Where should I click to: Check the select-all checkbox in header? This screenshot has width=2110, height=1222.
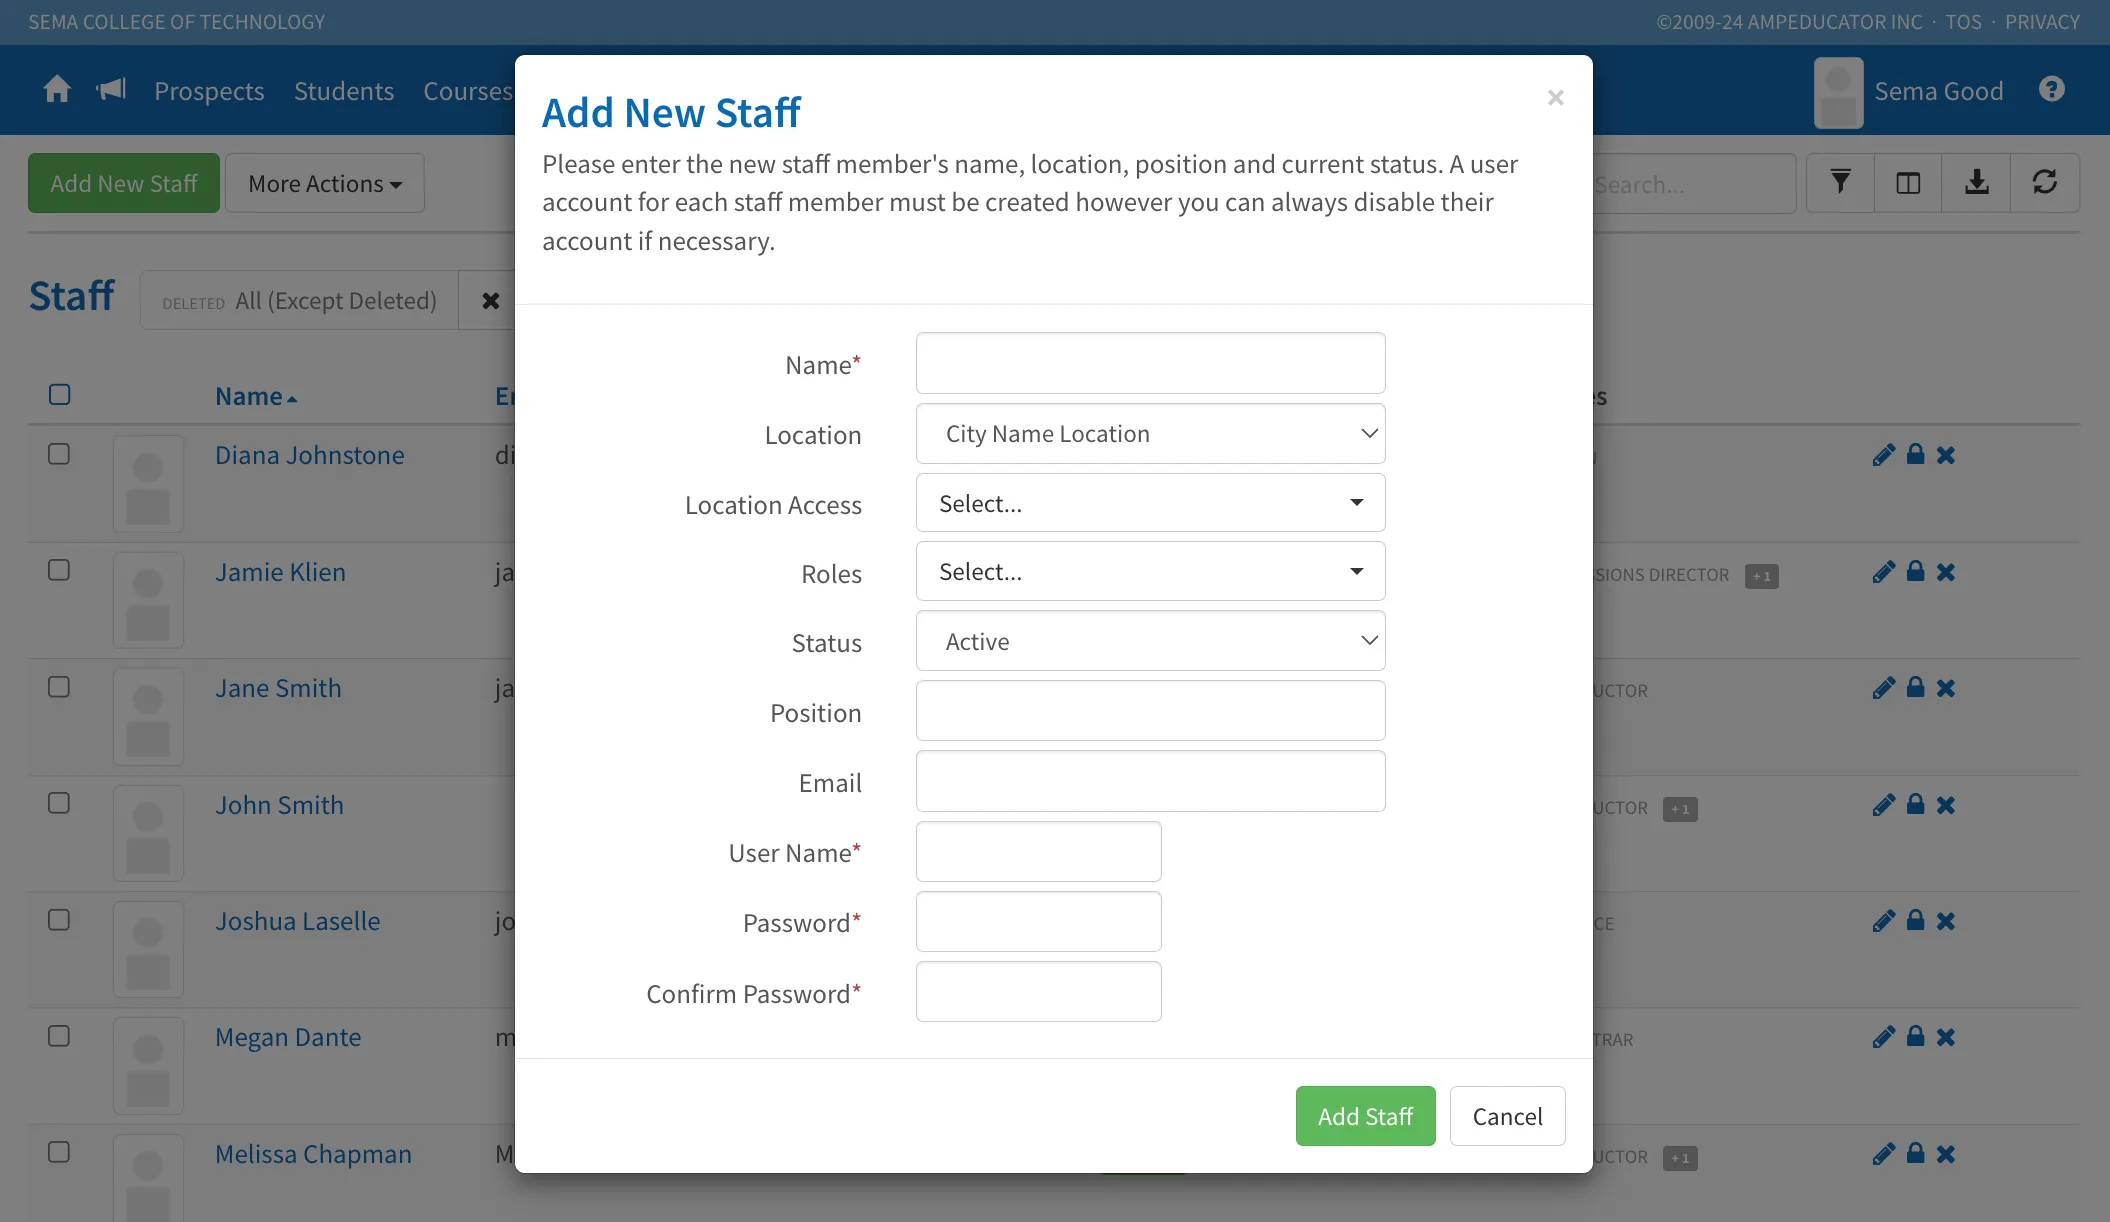coord(59,395)
